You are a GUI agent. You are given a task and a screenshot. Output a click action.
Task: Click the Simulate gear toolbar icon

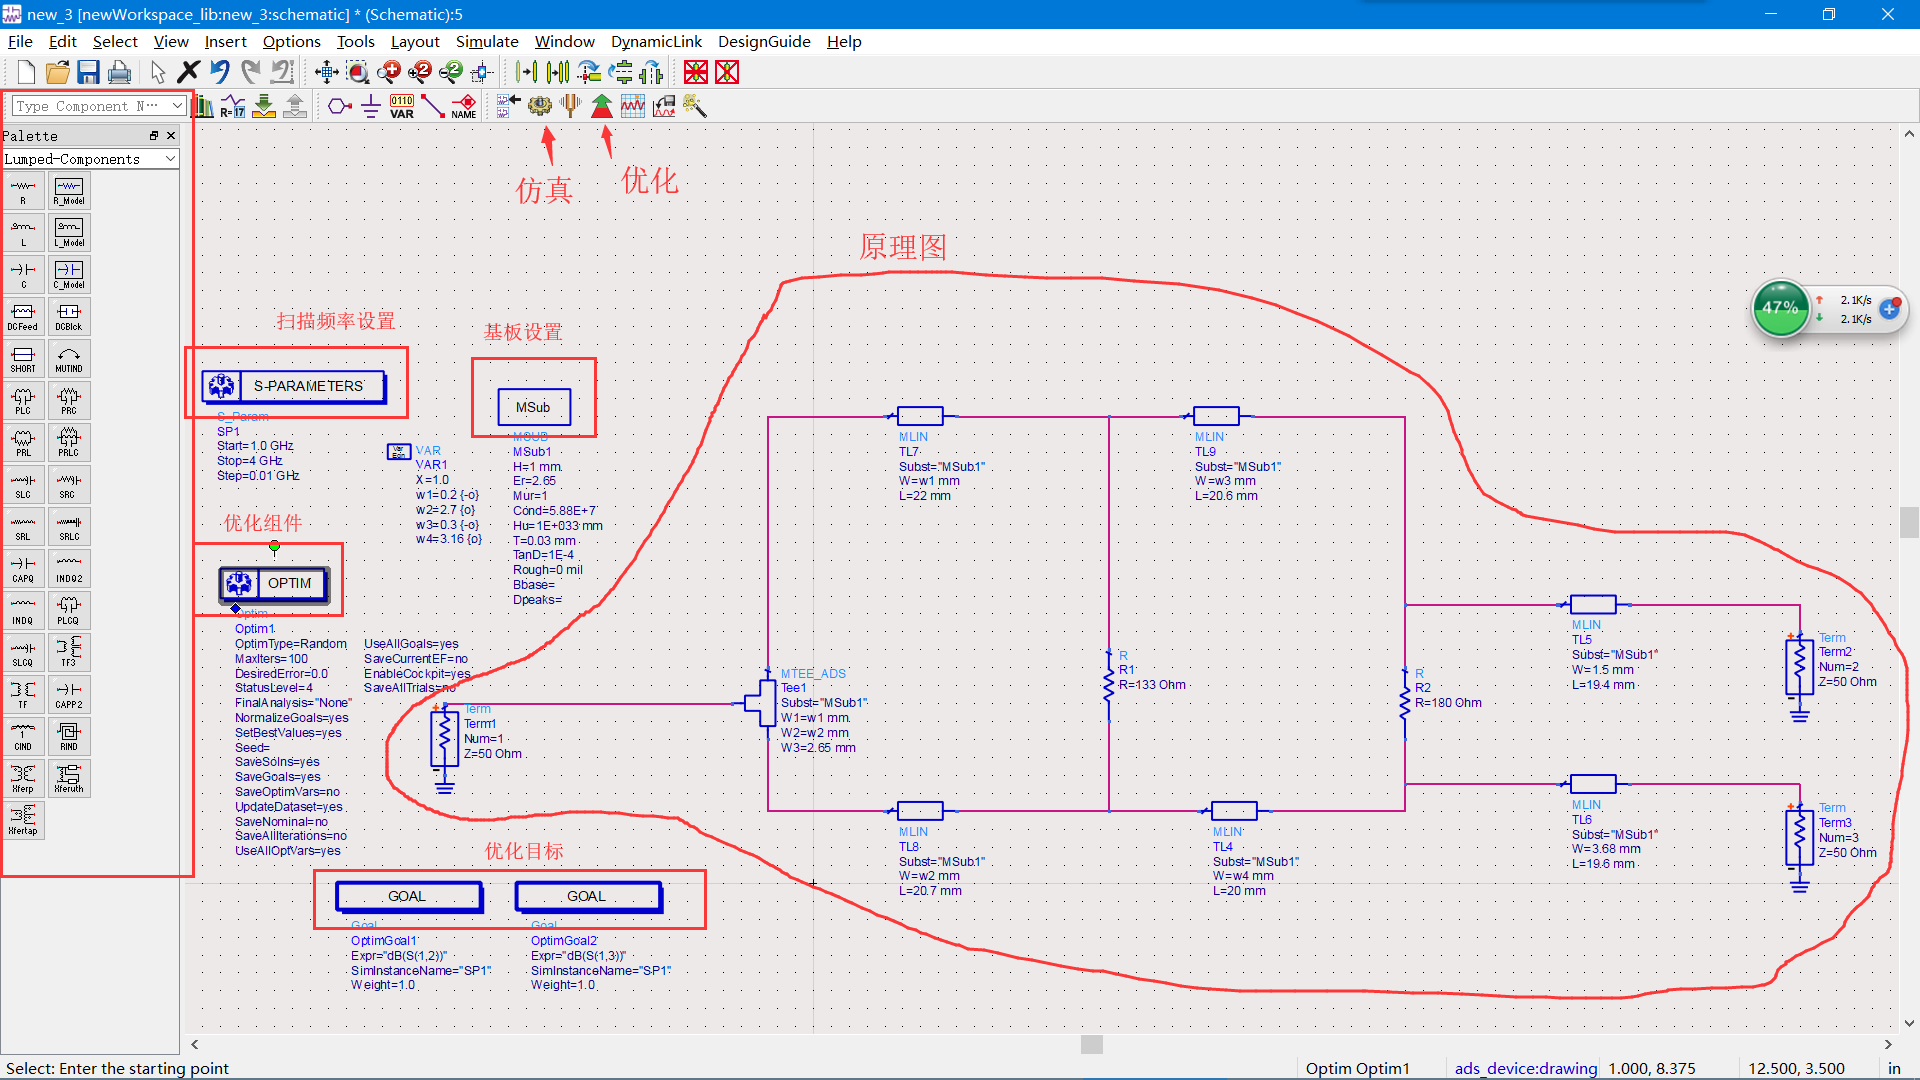point(540,106)
